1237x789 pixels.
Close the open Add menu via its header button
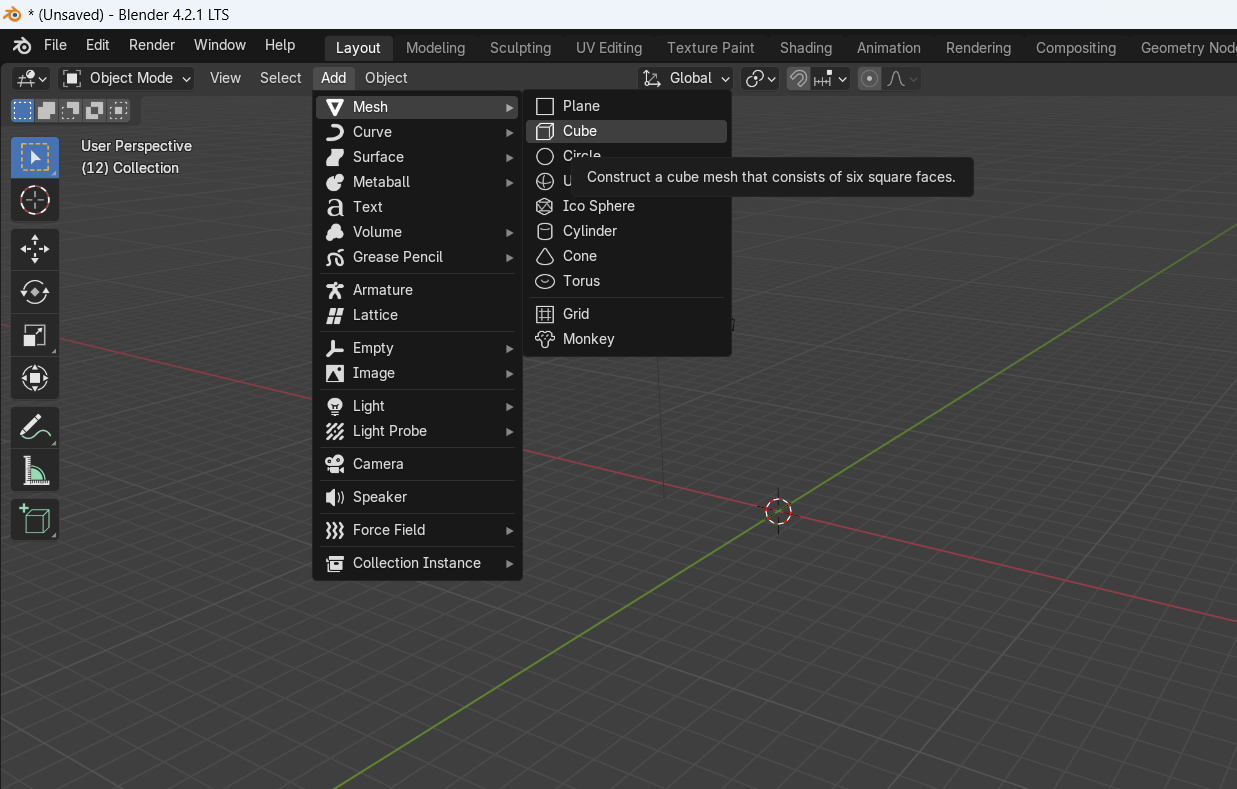(x=334, y=78)
